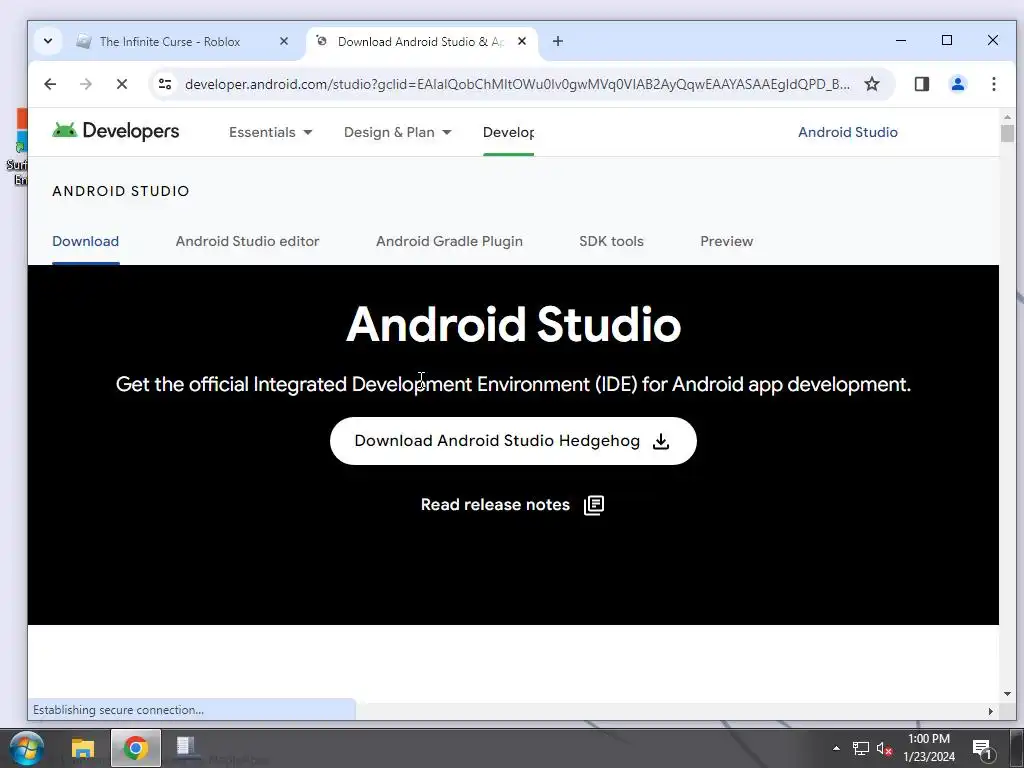Click the scrollbar down arrow
Screen dimensions: 1024x768
(1007, 694)
